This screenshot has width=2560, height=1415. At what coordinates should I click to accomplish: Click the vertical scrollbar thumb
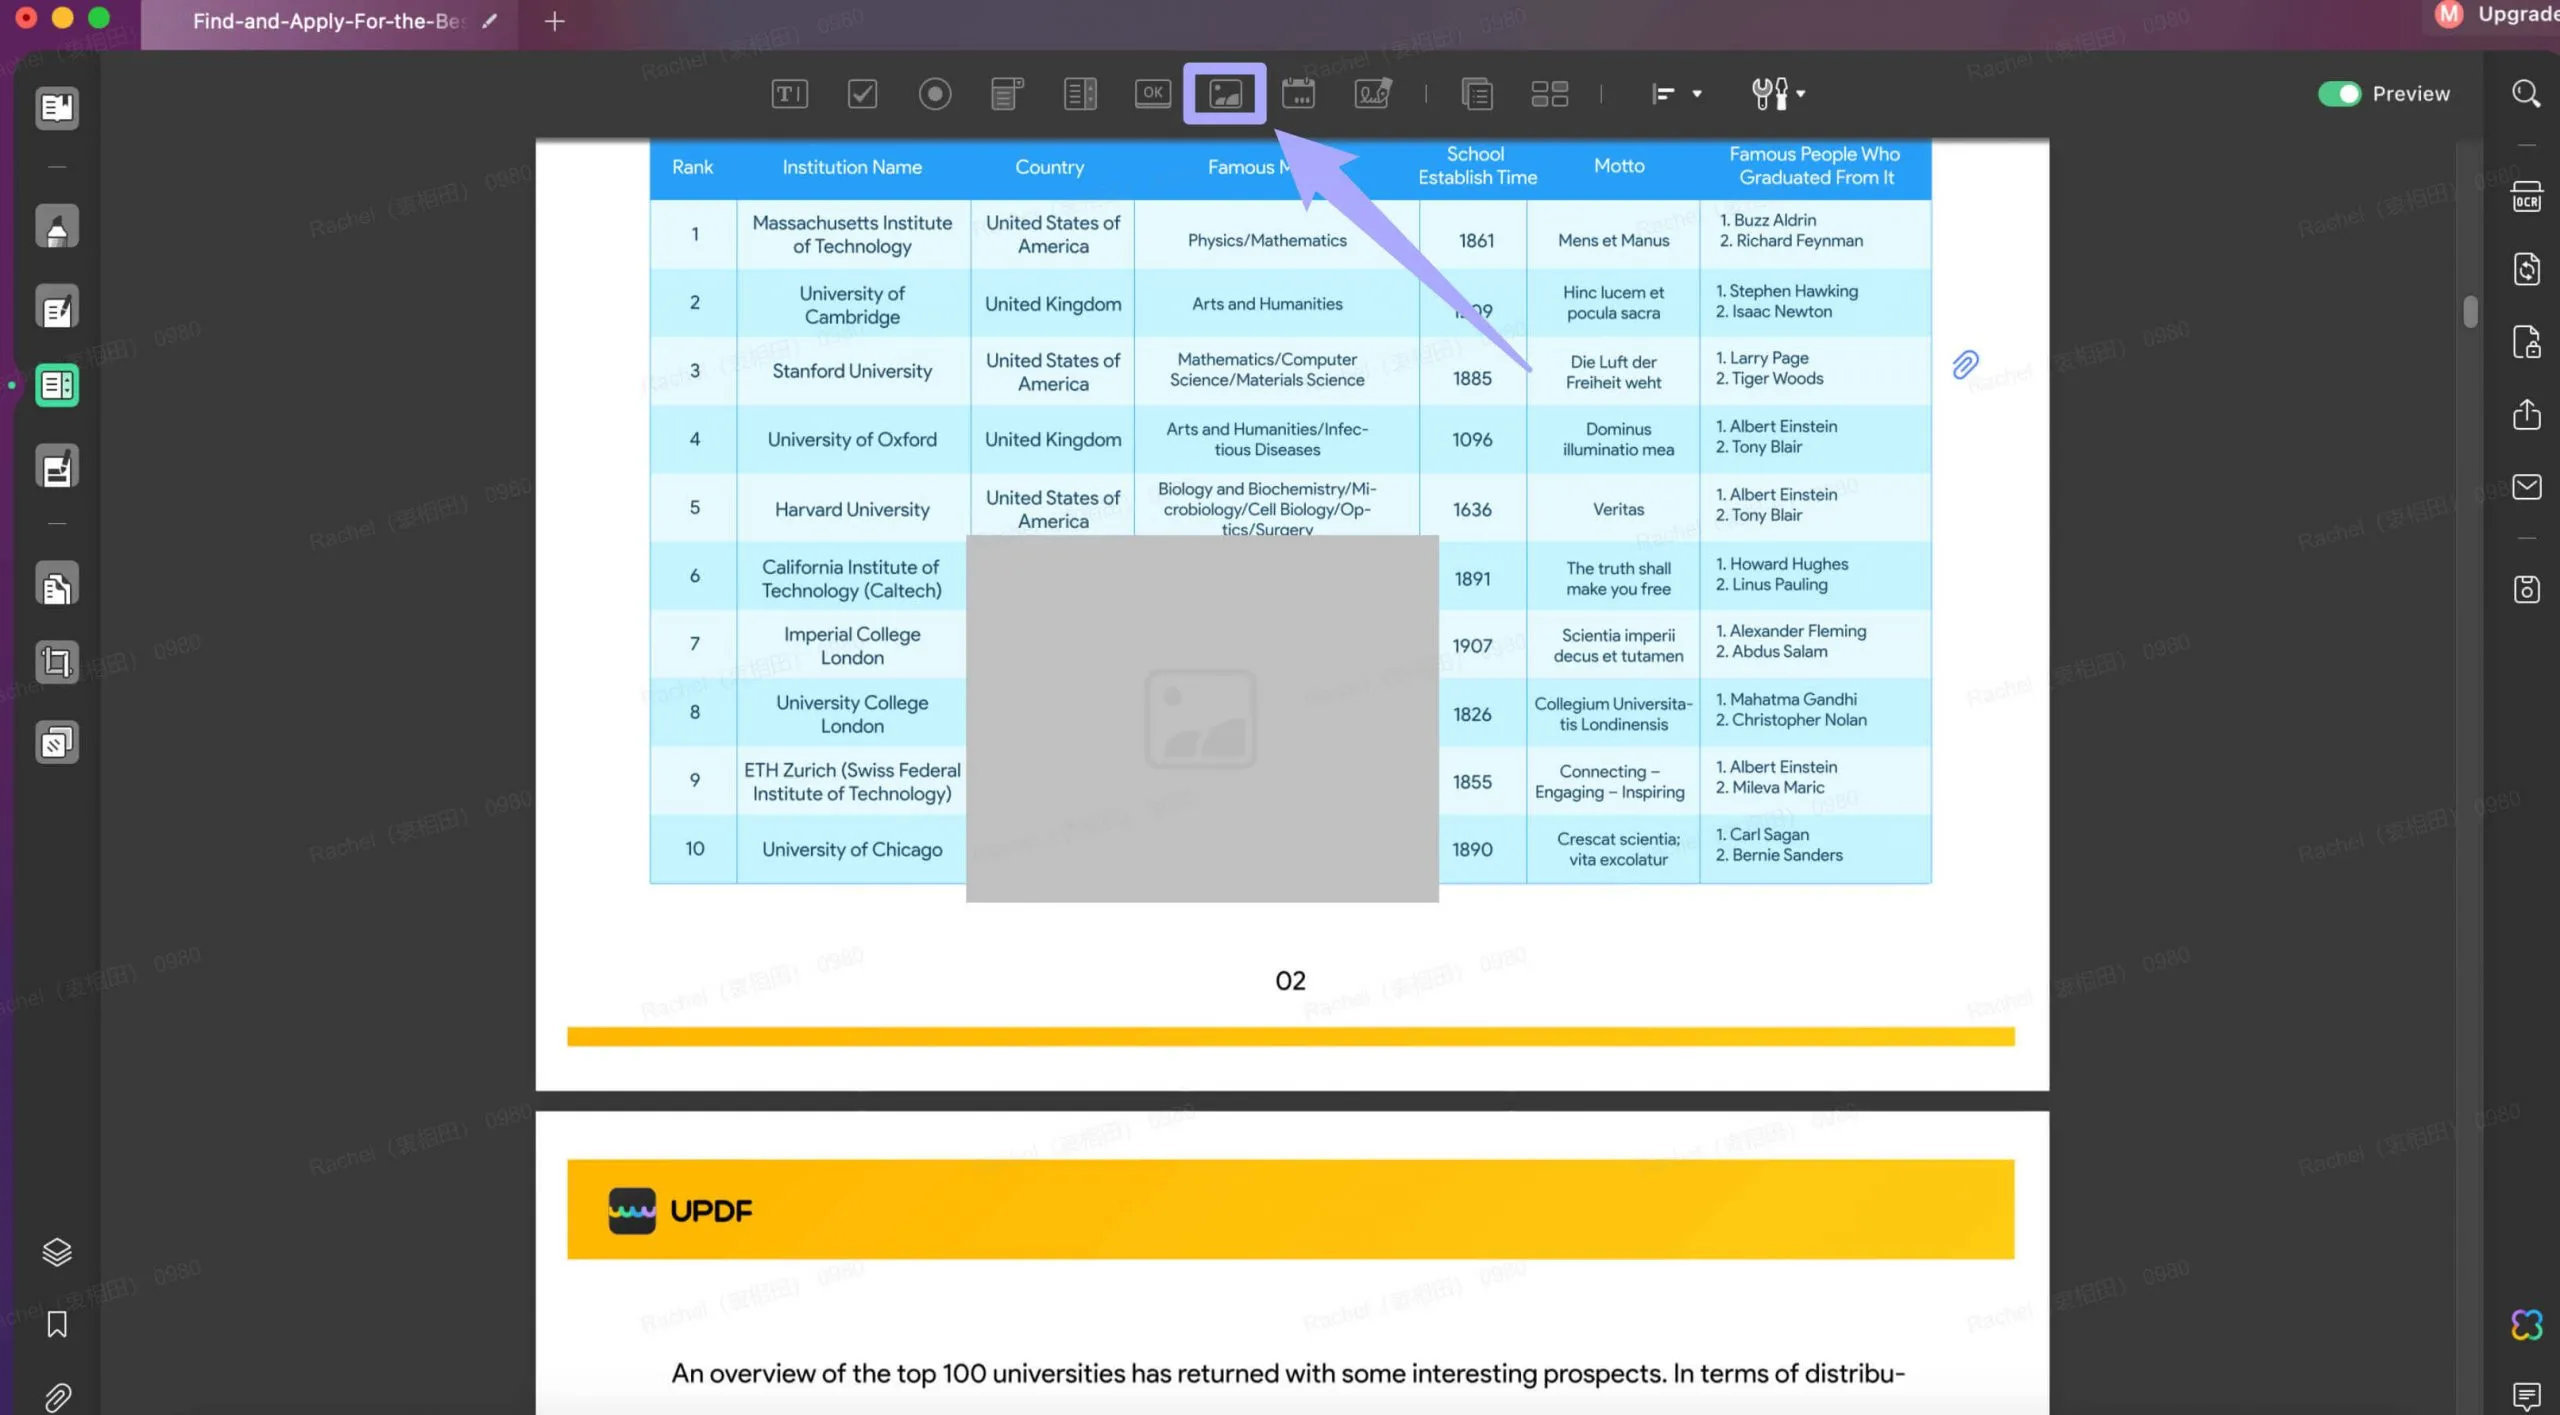click(2470, 311)
